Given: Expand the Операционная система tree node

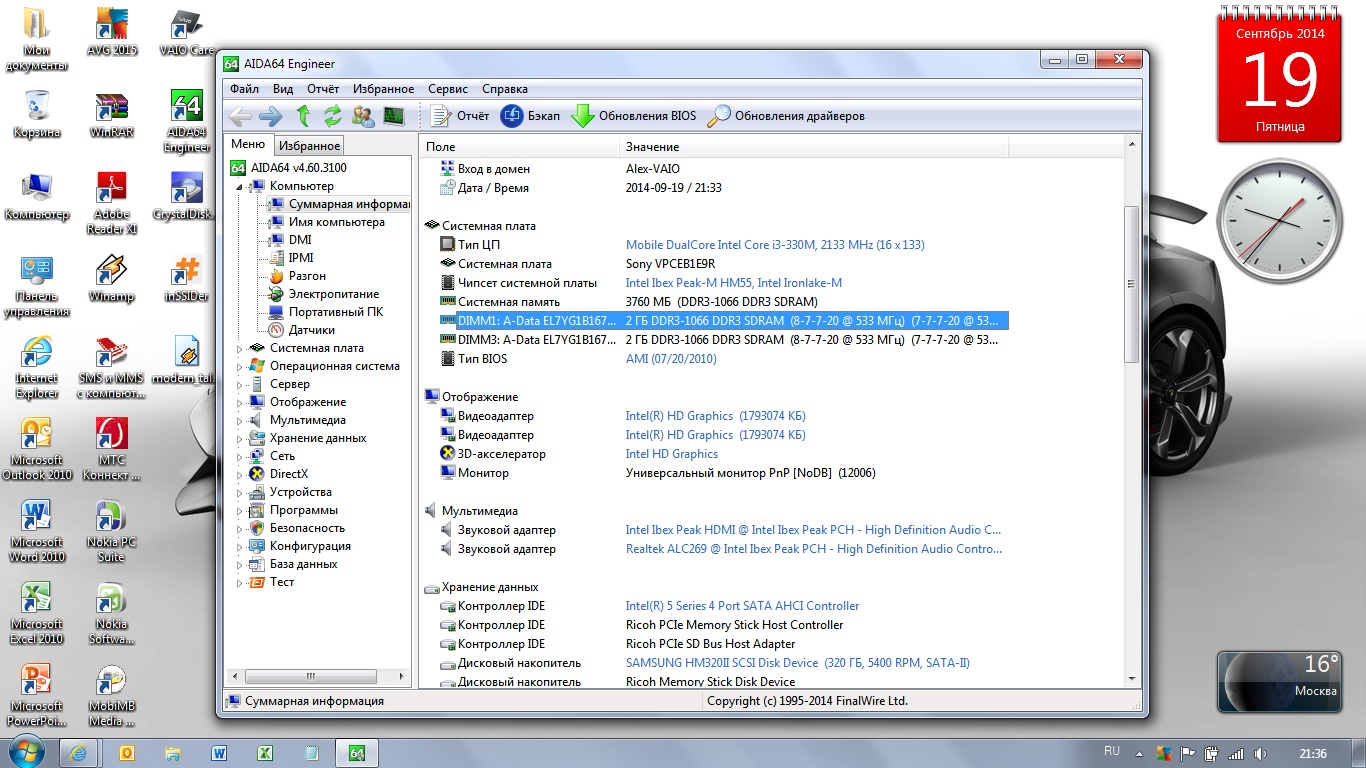Looking at the screenshot, I should [240, 367].
